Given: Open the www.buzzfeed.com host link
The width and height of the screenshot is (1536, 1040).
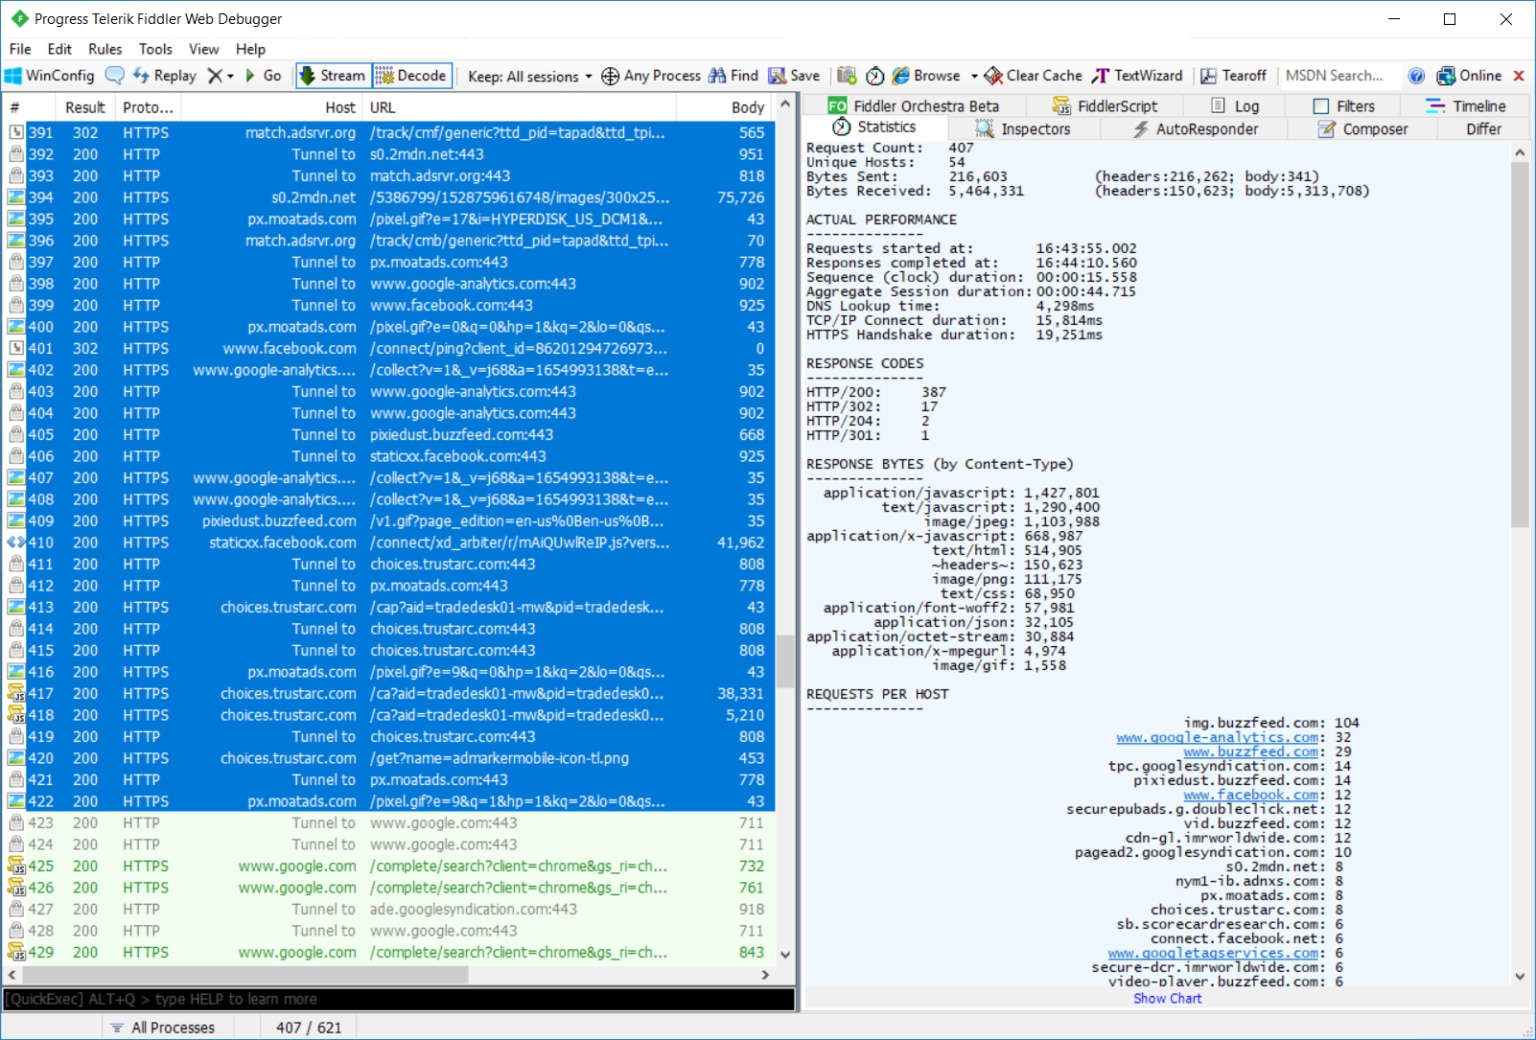Looking at the screenshot, I should pos(1251,752).
